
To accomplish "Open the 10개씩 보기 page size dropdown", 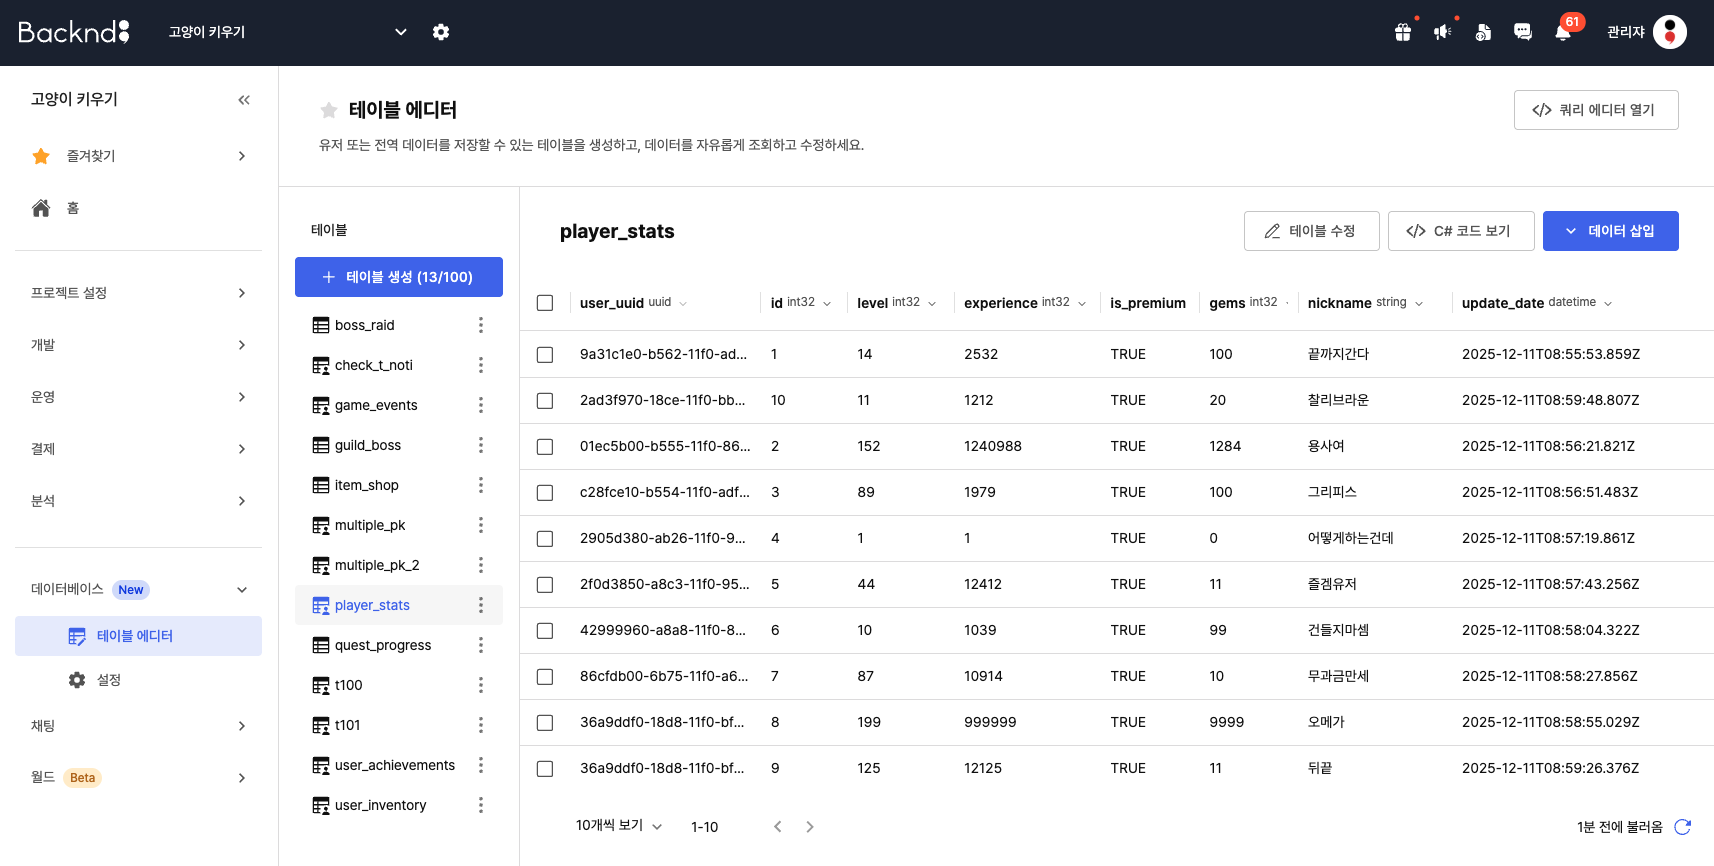I will point(619,826).
